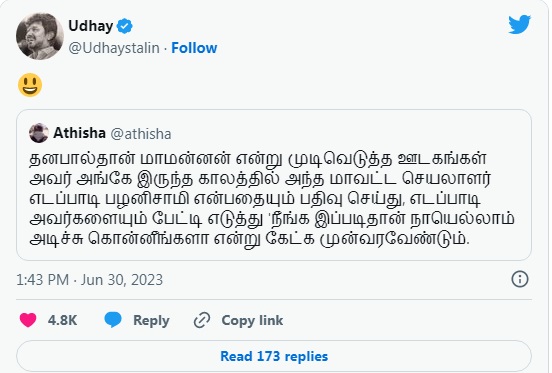Open Athisha's small profile picture

pos(39,133)
